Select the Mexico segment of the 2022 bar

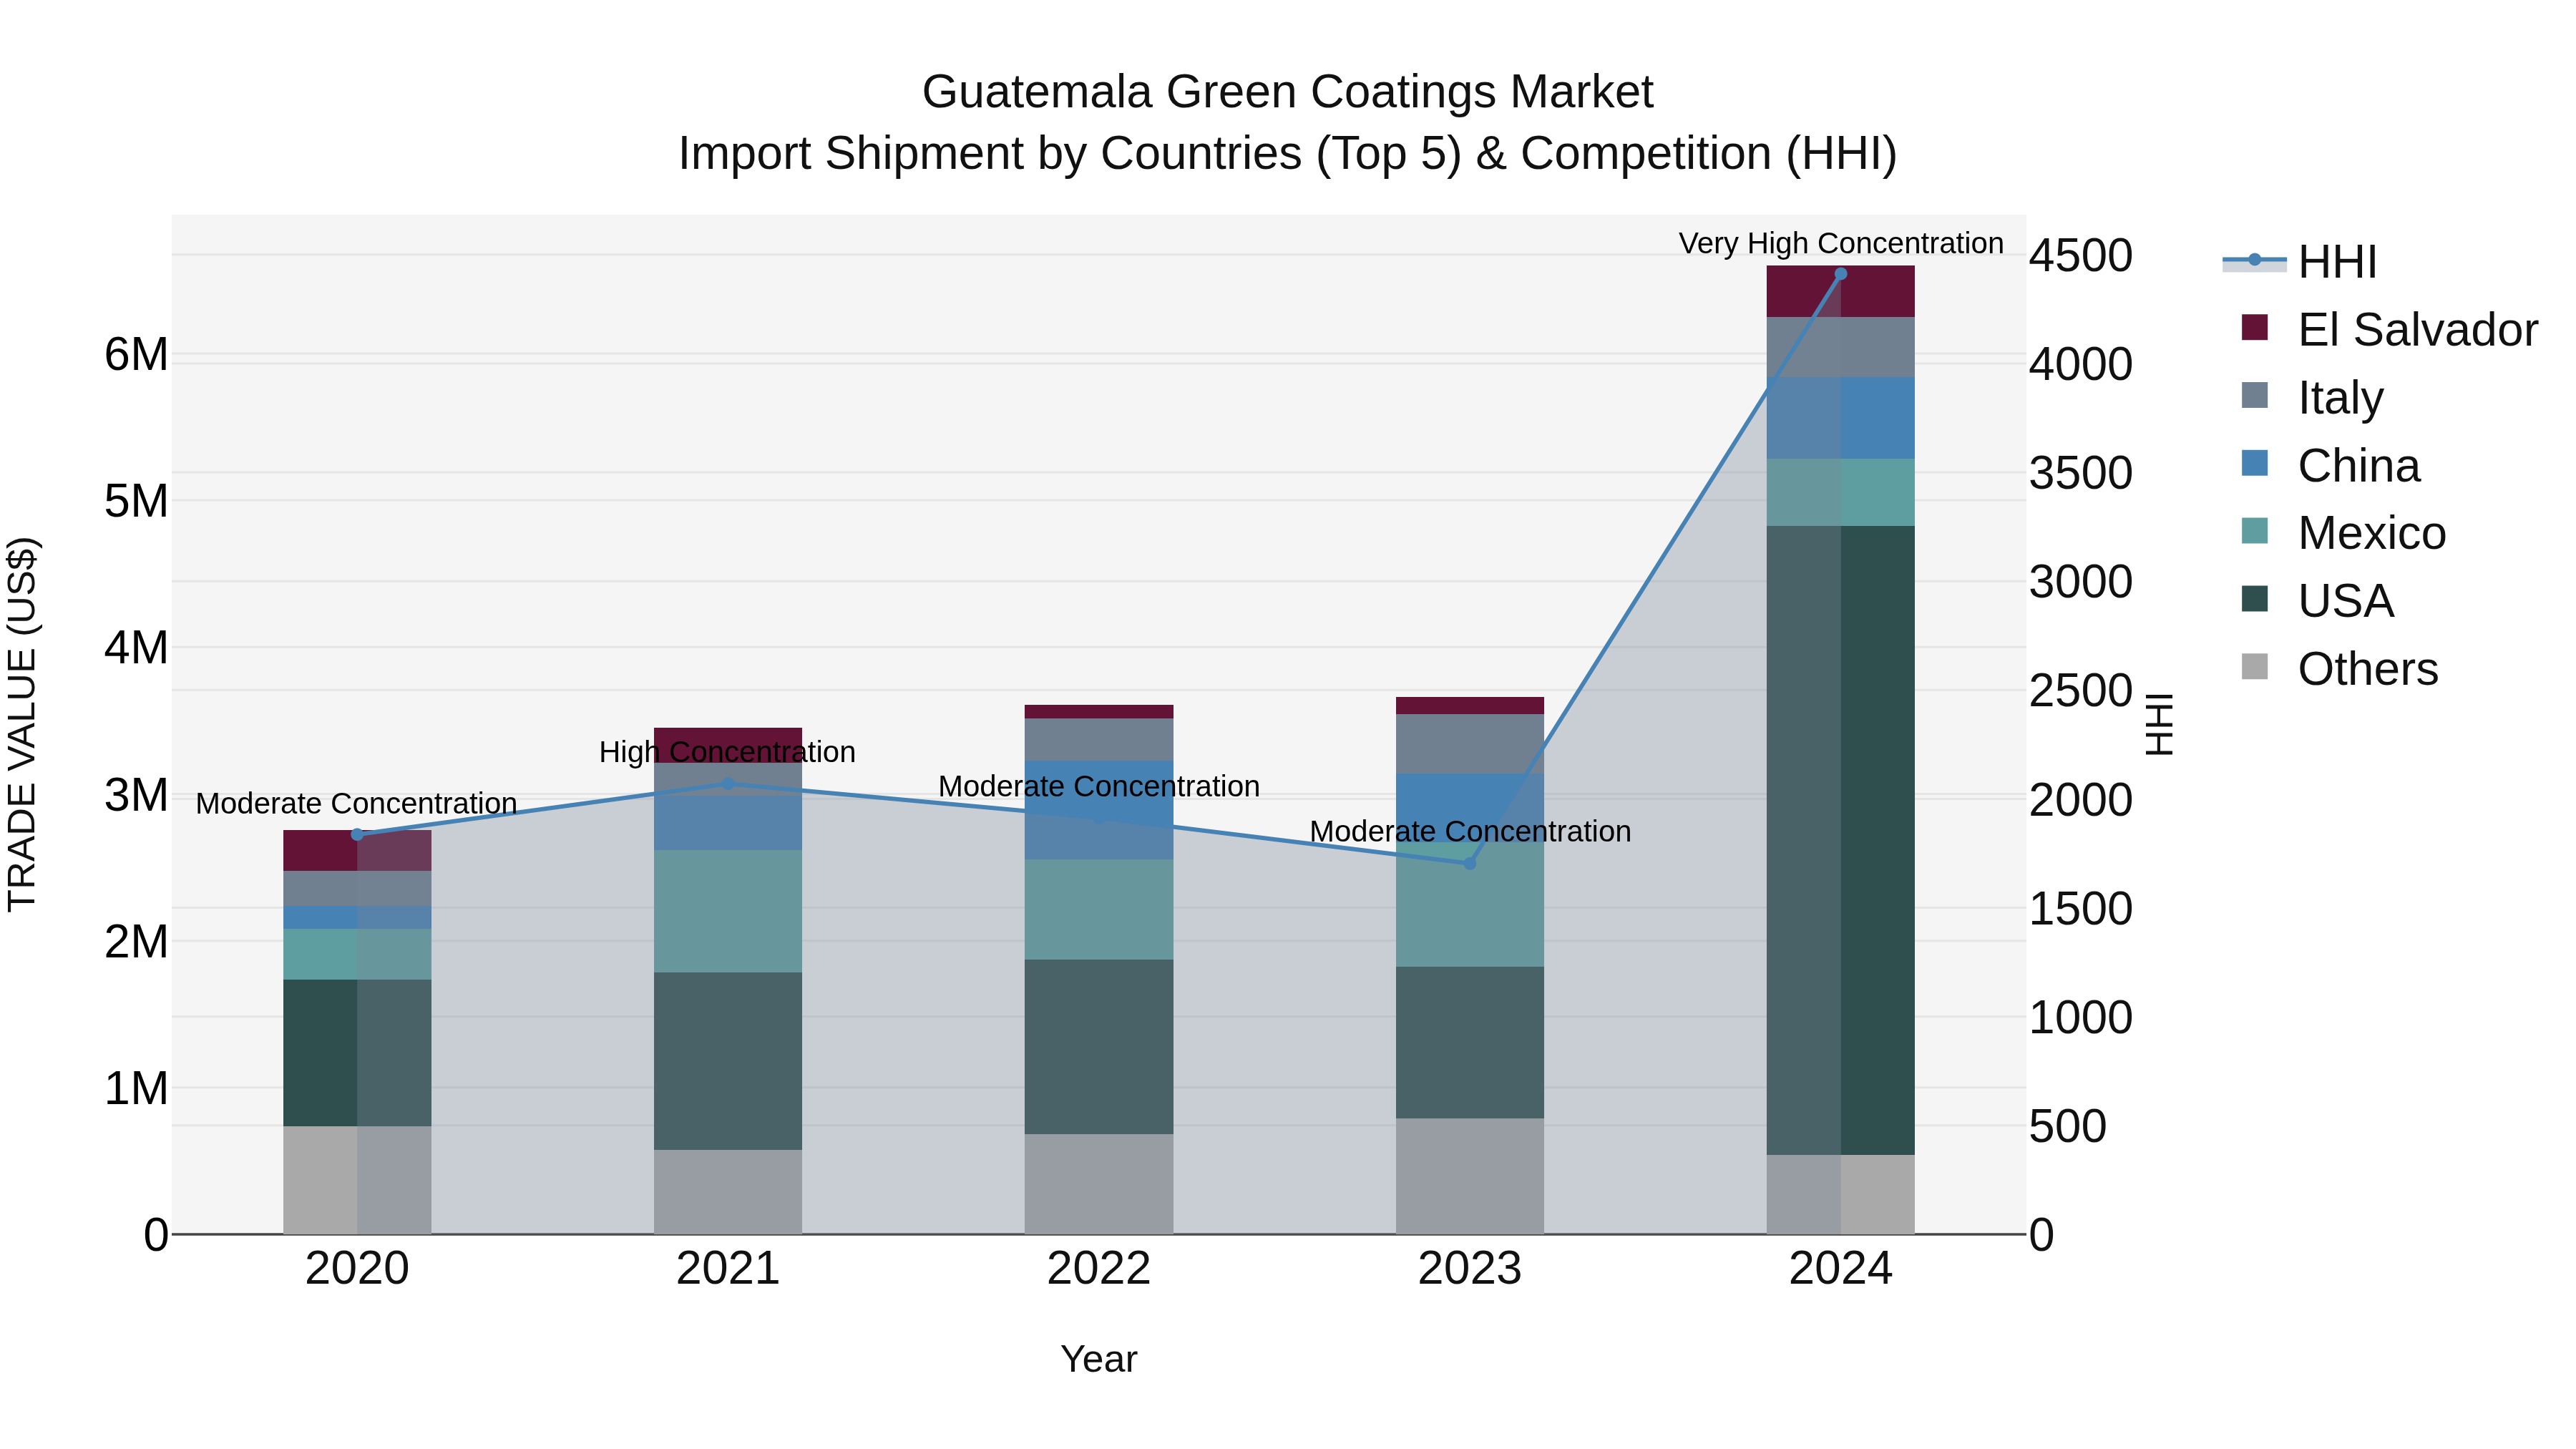coord(1099,910)
